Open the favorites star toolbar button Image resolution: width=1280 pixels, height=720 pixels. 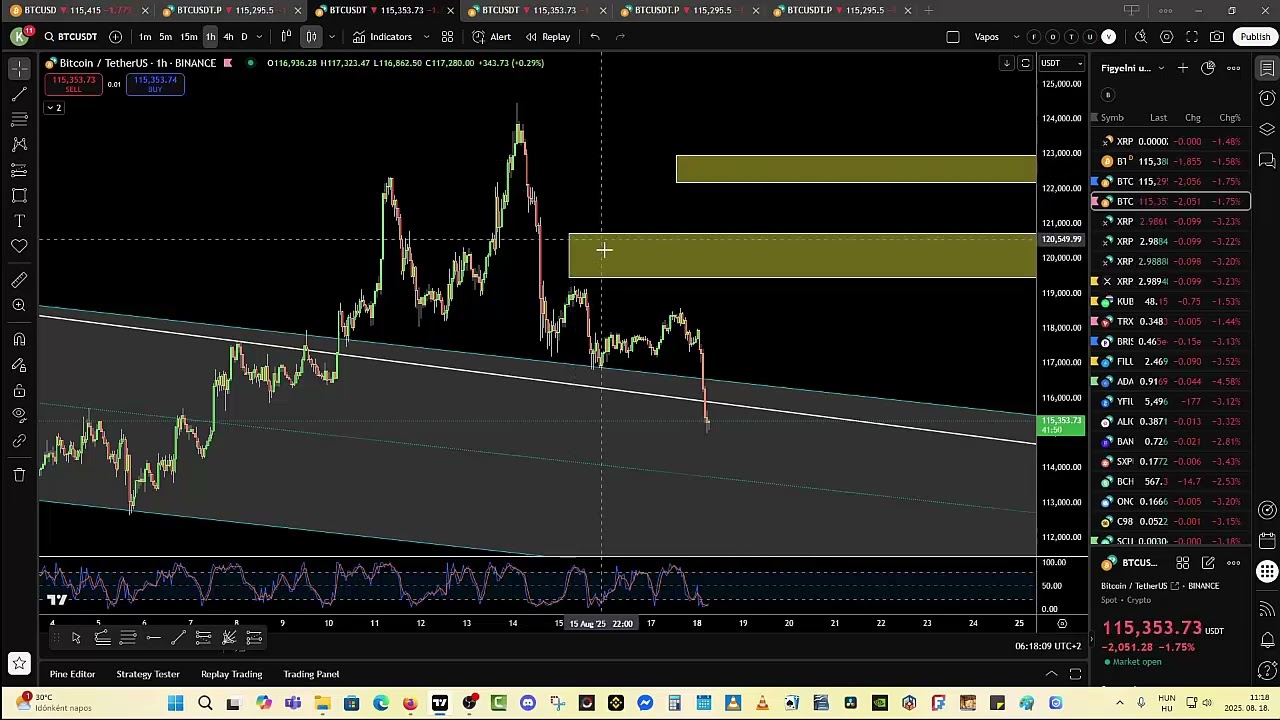[19, 662]
